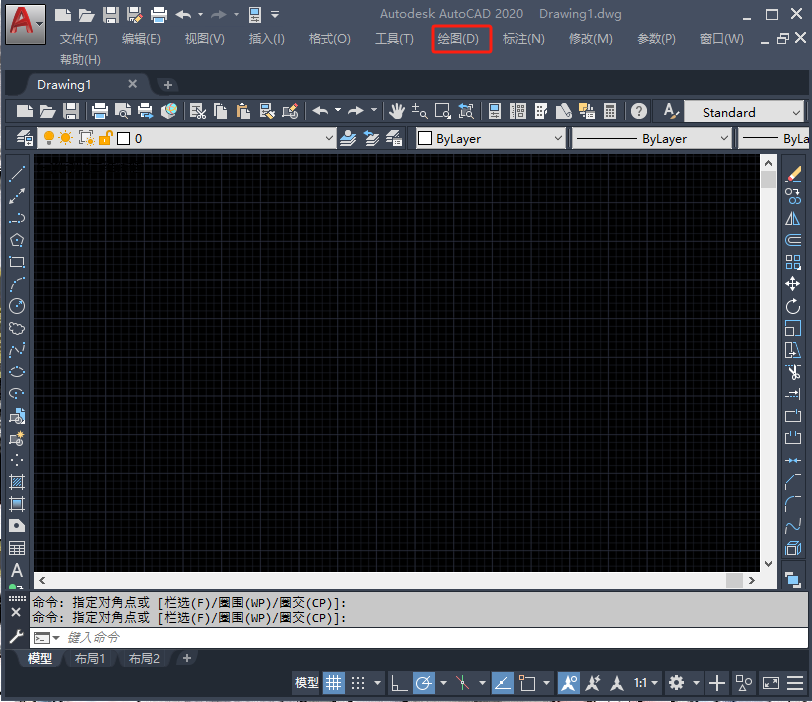Open the 修改(M) menu
Screen dimensions: 812x702
590,39
